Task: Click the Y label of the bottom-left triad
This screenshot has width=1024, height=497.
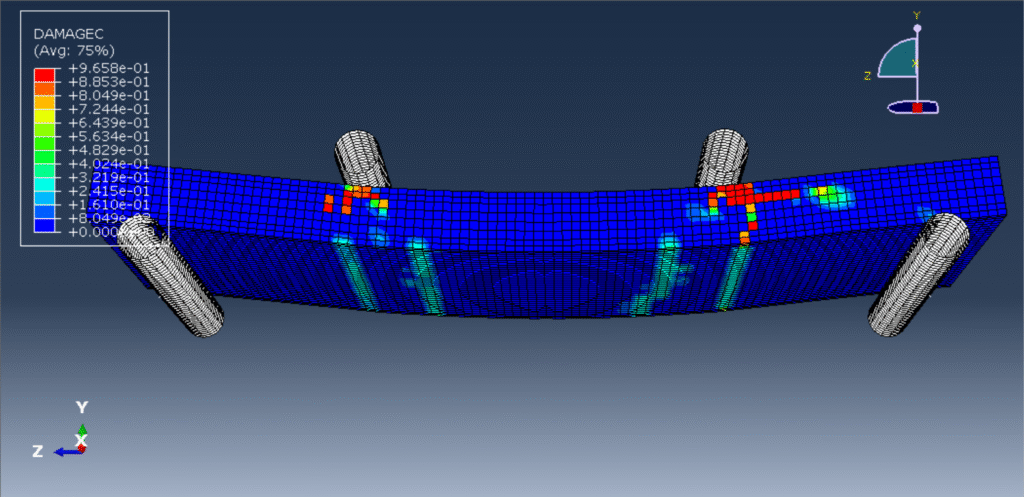Action: 82,408
